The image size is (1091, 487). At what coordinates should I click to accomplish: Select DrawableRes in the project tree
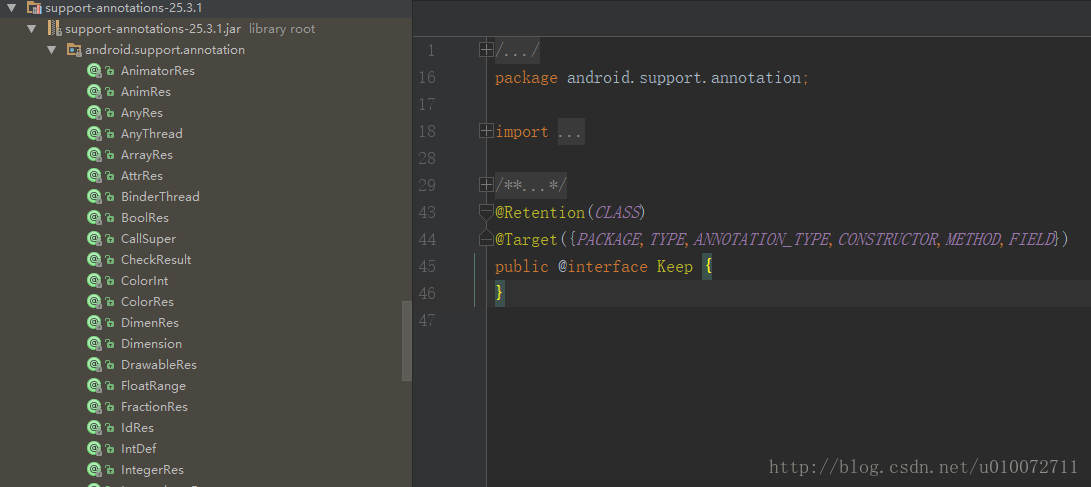(x=159, y=365)
